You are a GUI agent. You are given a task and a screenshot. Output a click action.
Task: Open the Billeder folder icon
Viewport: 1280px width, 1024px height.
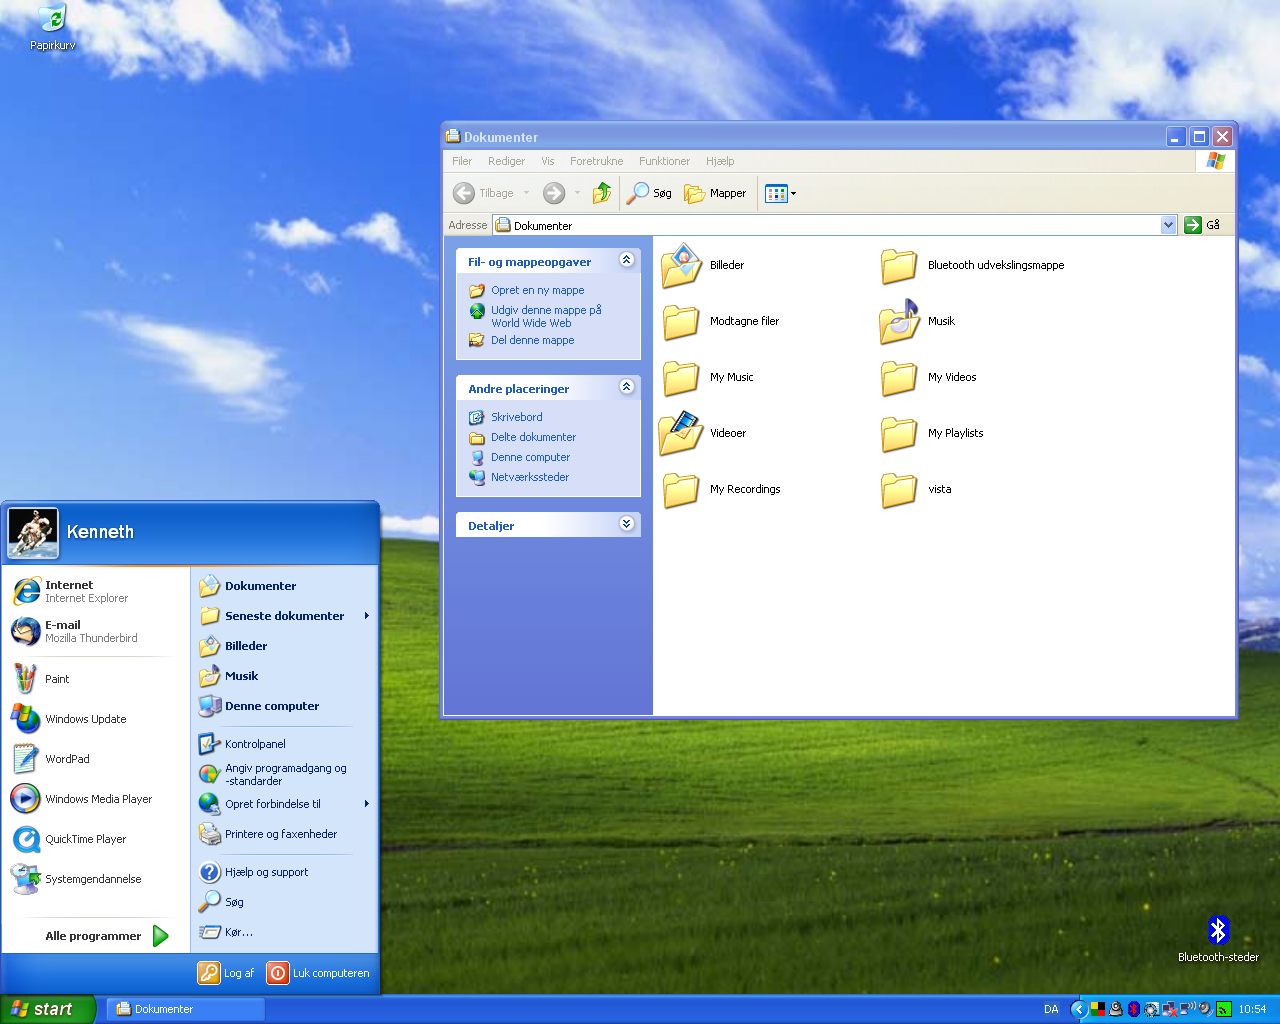point(681,265)
